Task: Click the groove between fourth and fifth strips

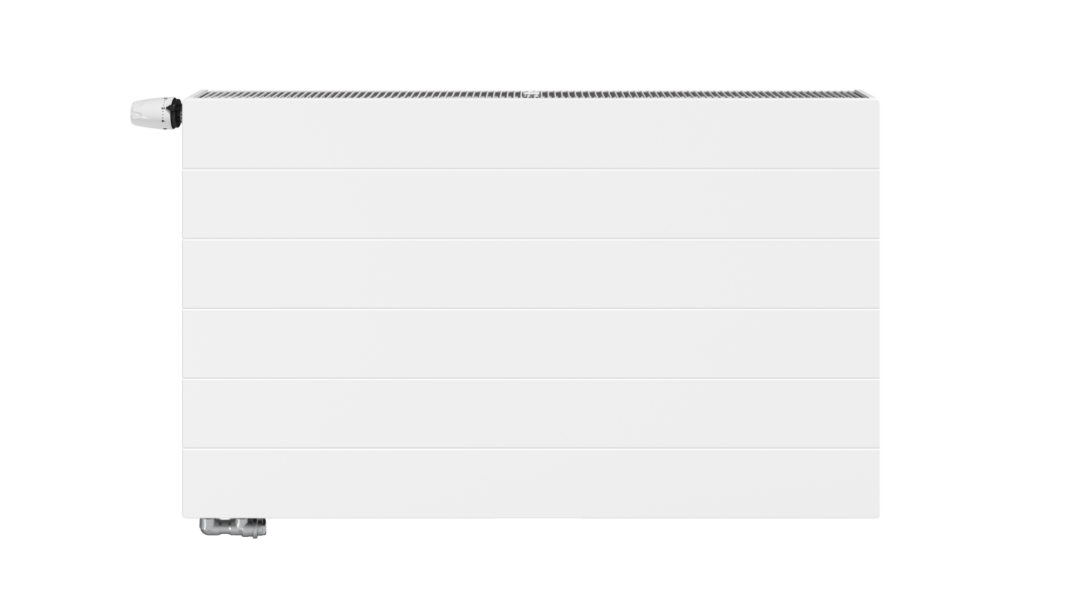Action: click(531, 378)
